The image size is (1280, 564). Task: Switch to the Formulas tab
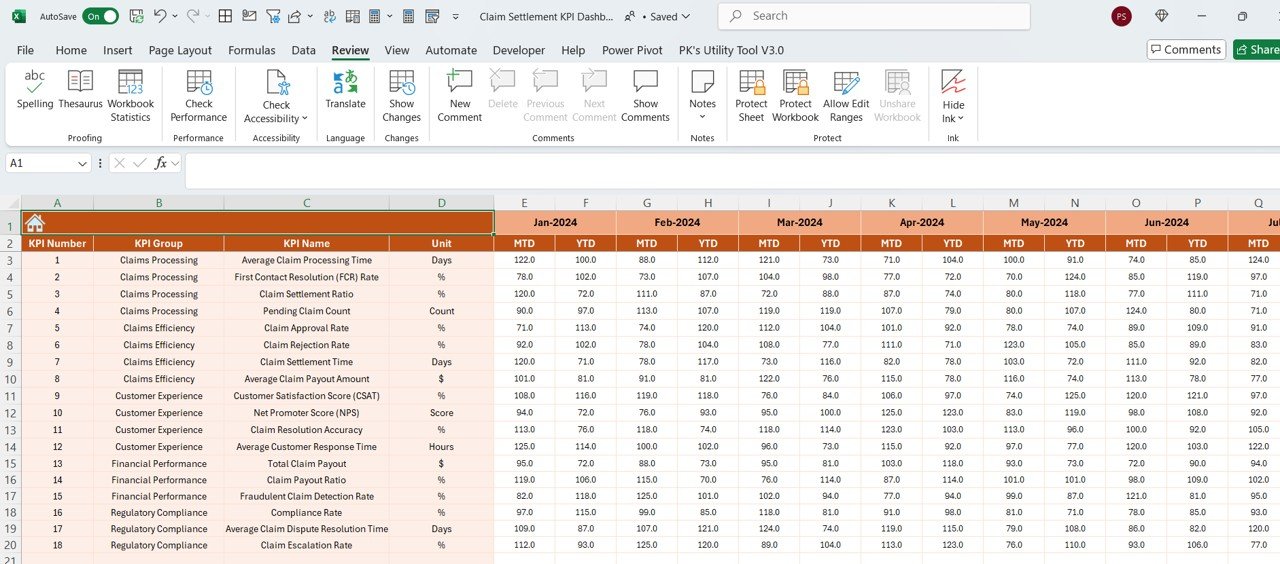(251, 50)
